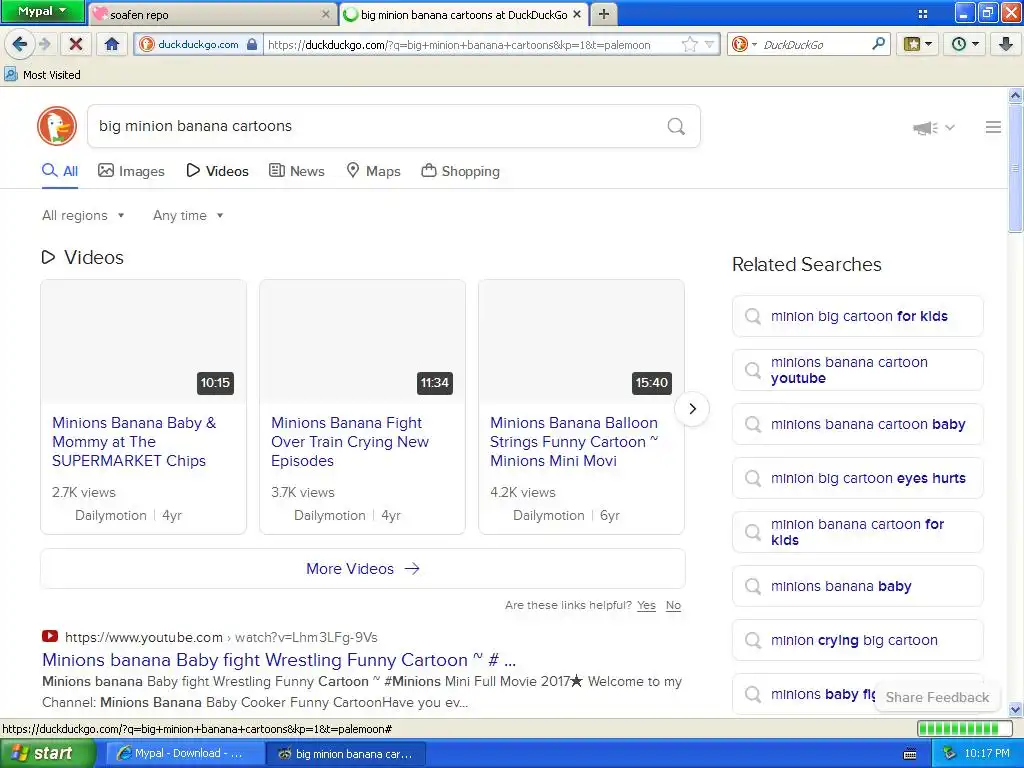Image resolution: width=1024 pixels, height=768 pixels.
Task: Open the DuckDuckGo hamburger menu
Action: (993, 127)
